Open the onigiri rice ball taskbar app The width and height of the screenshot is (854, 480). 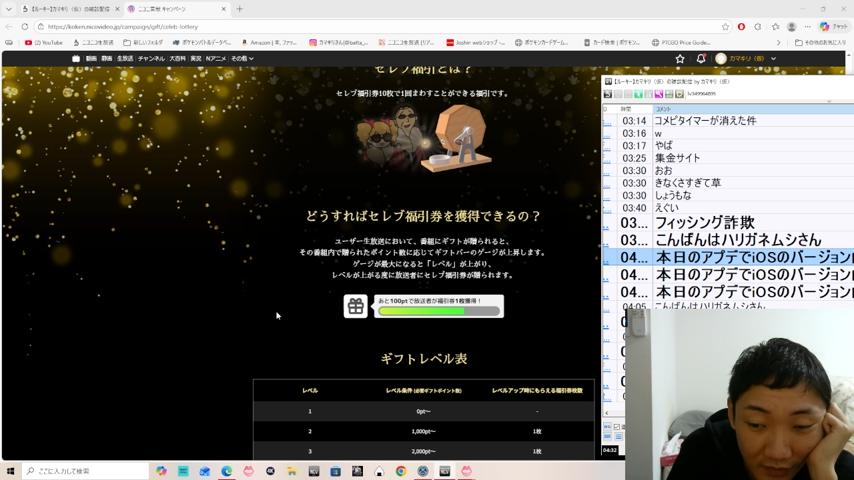[379, 471]
